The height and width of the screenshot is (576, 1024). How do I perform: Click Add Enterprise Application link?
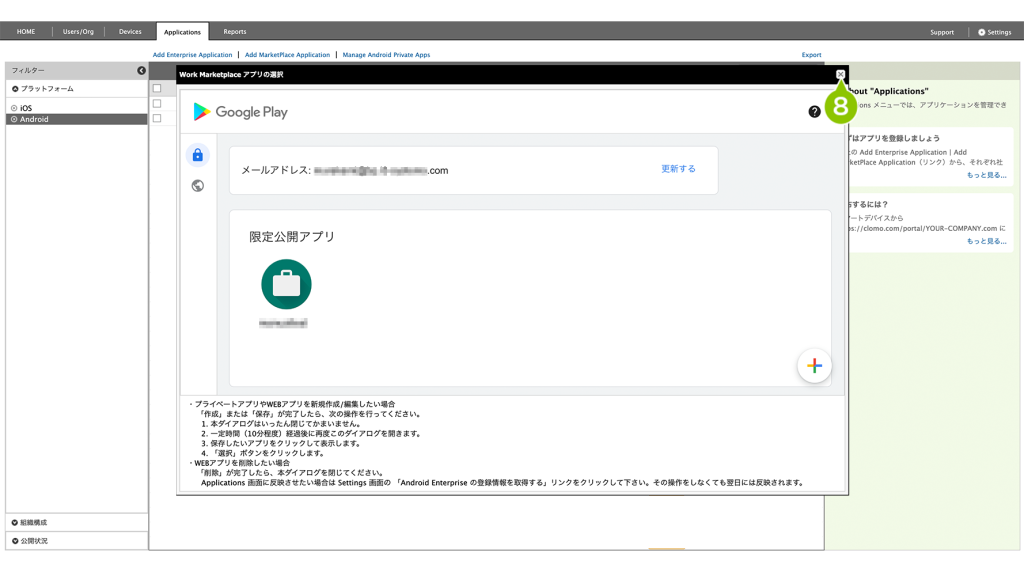click(x=192, y=55)
